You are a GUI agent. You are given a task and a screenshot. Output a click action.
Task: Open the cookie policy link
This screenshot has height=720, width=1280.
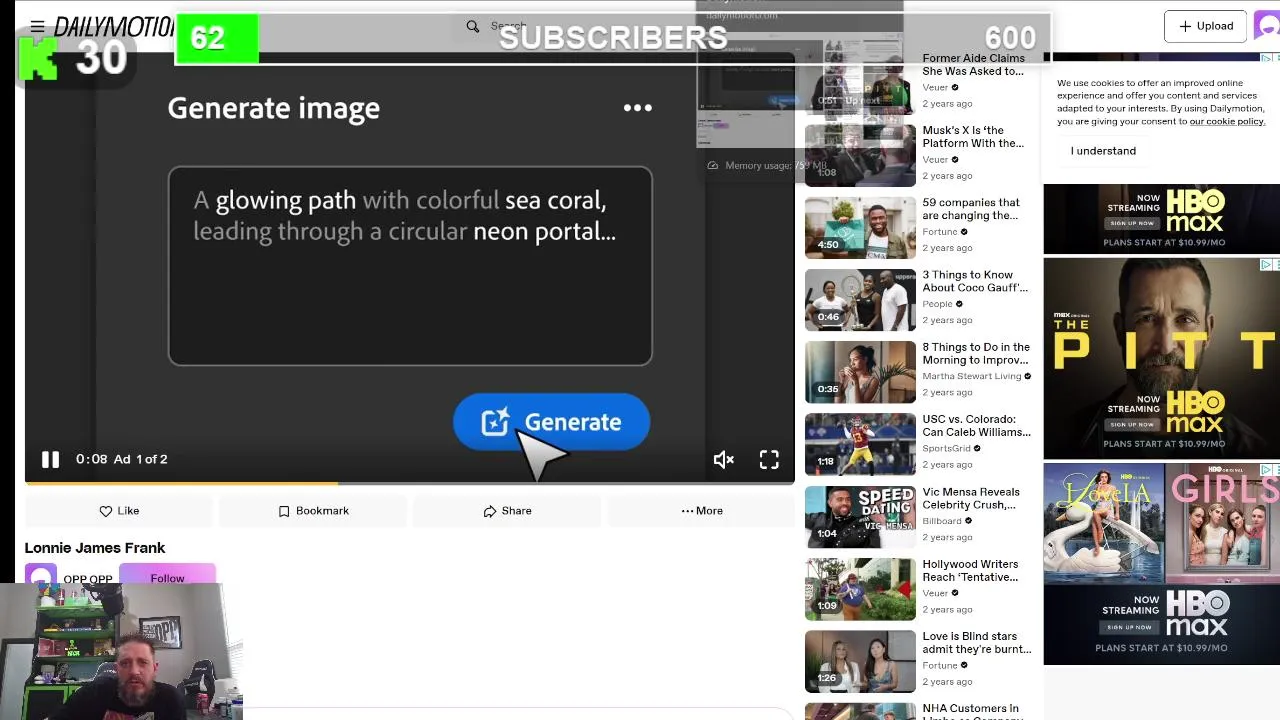1226,121
